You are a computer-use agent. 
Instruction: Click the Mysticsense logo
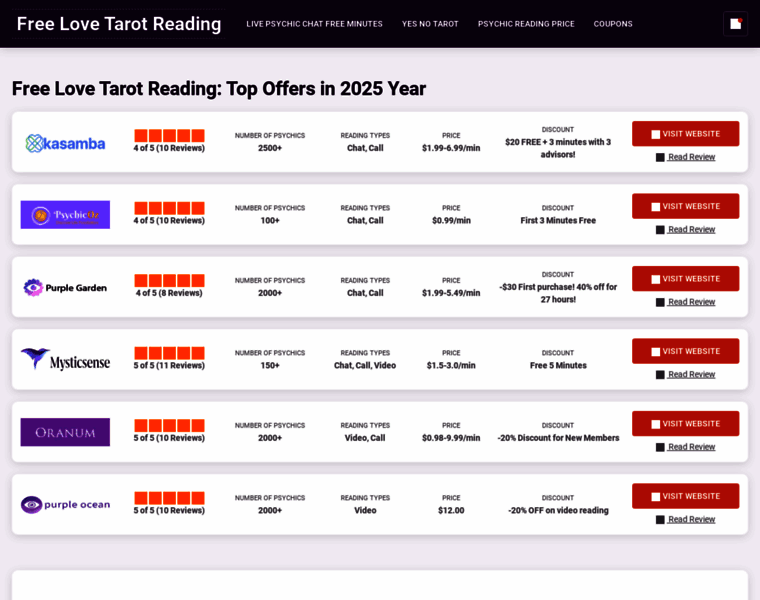pyautogui.click(x=65, y=360)
